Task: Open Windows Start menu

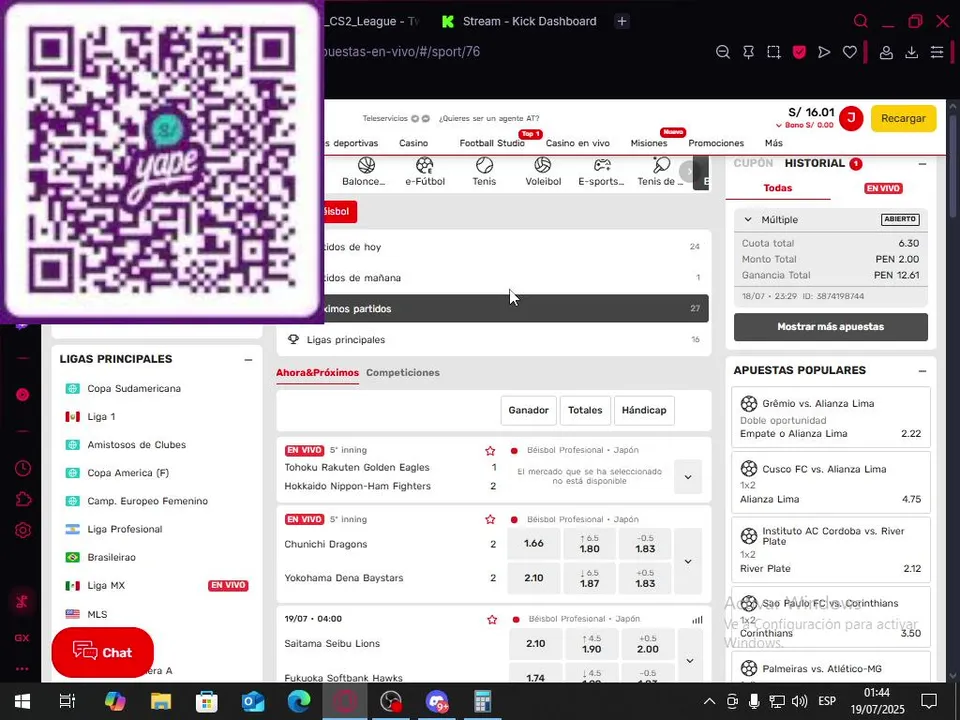Action: [x=22, y=701]
